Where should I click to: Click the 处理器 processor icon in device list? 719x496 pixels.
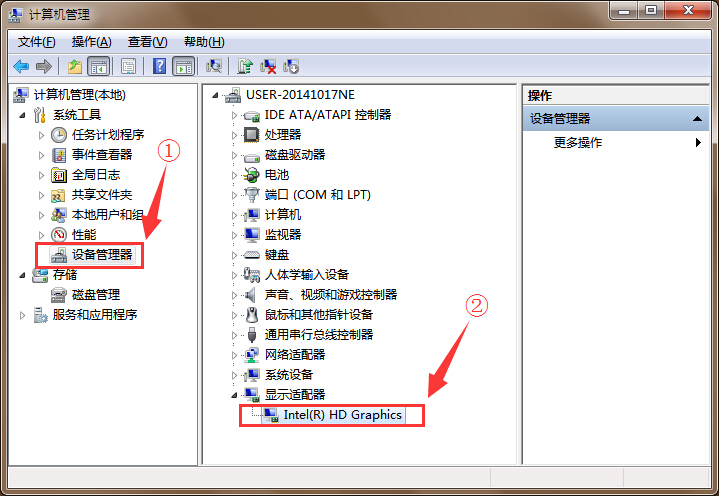pyautogui.click(x=251, y=135)
